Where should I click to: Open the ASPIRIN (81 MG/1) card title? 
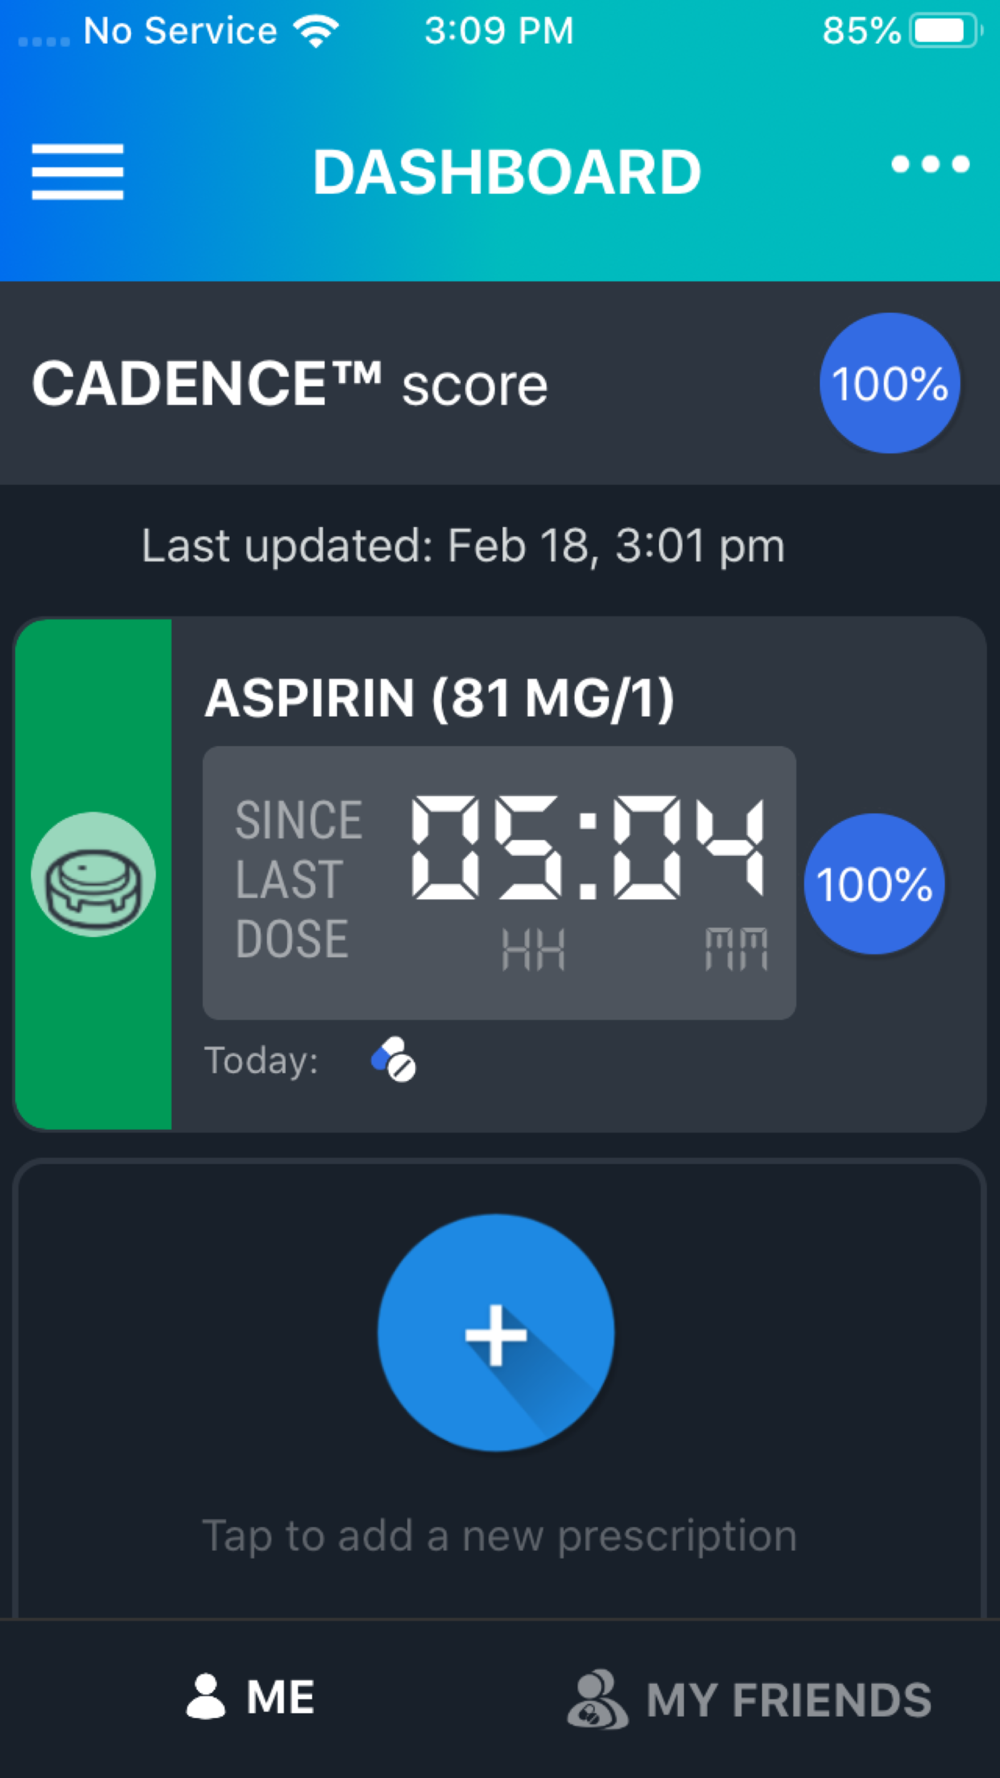click(440, 698)
